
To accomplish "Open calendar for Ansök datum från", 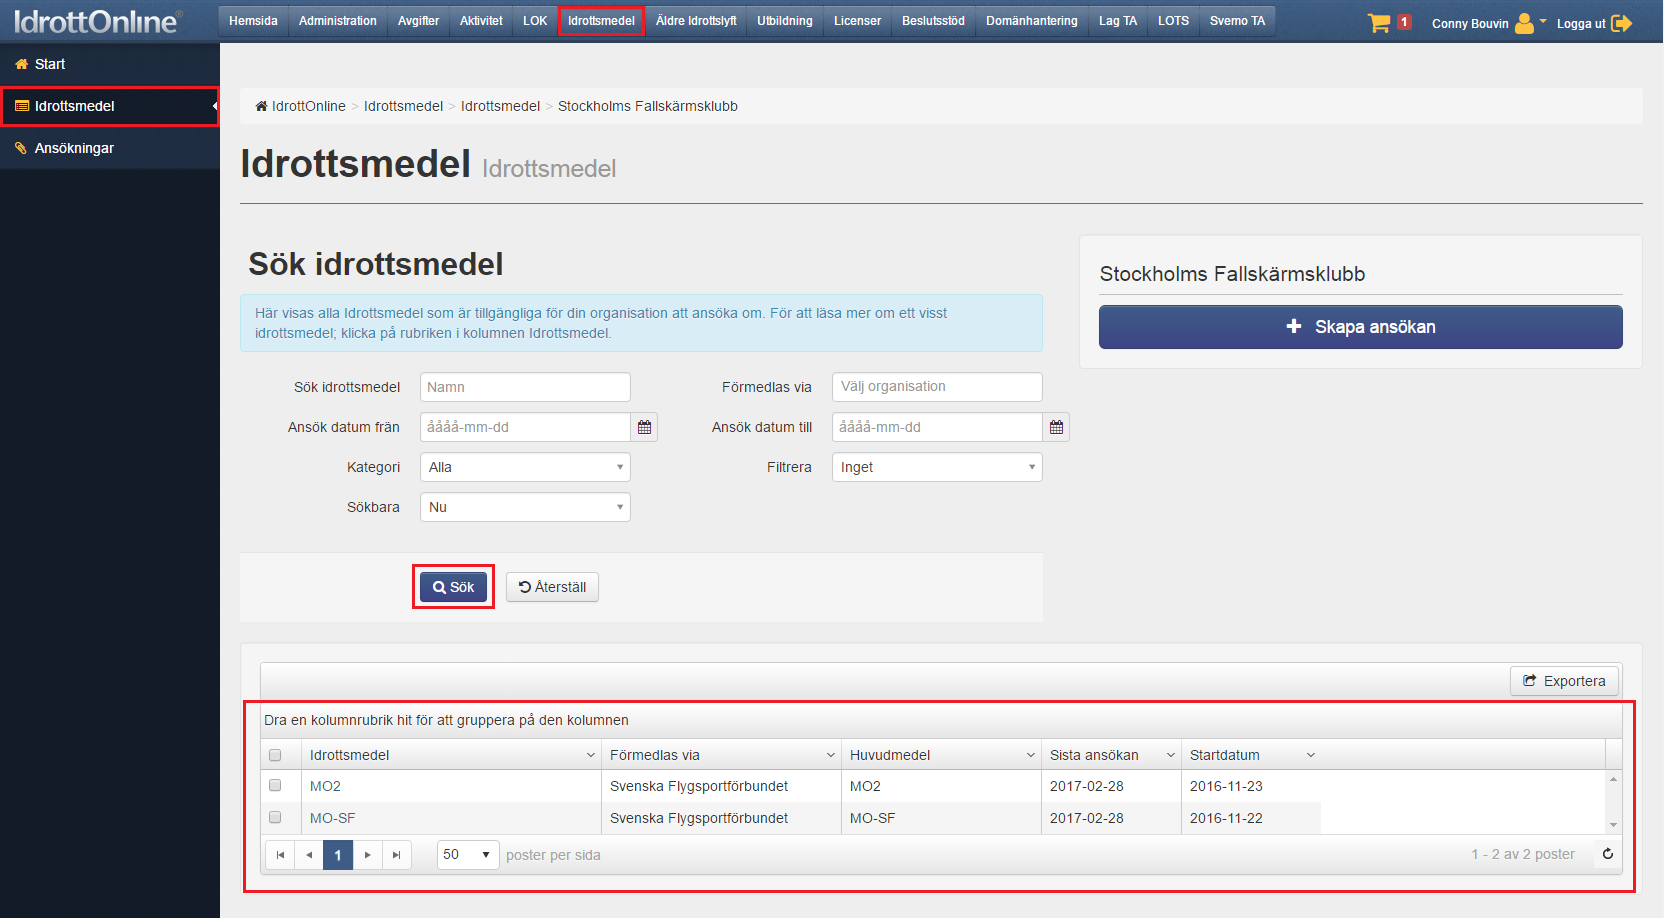I will [644, 427].
